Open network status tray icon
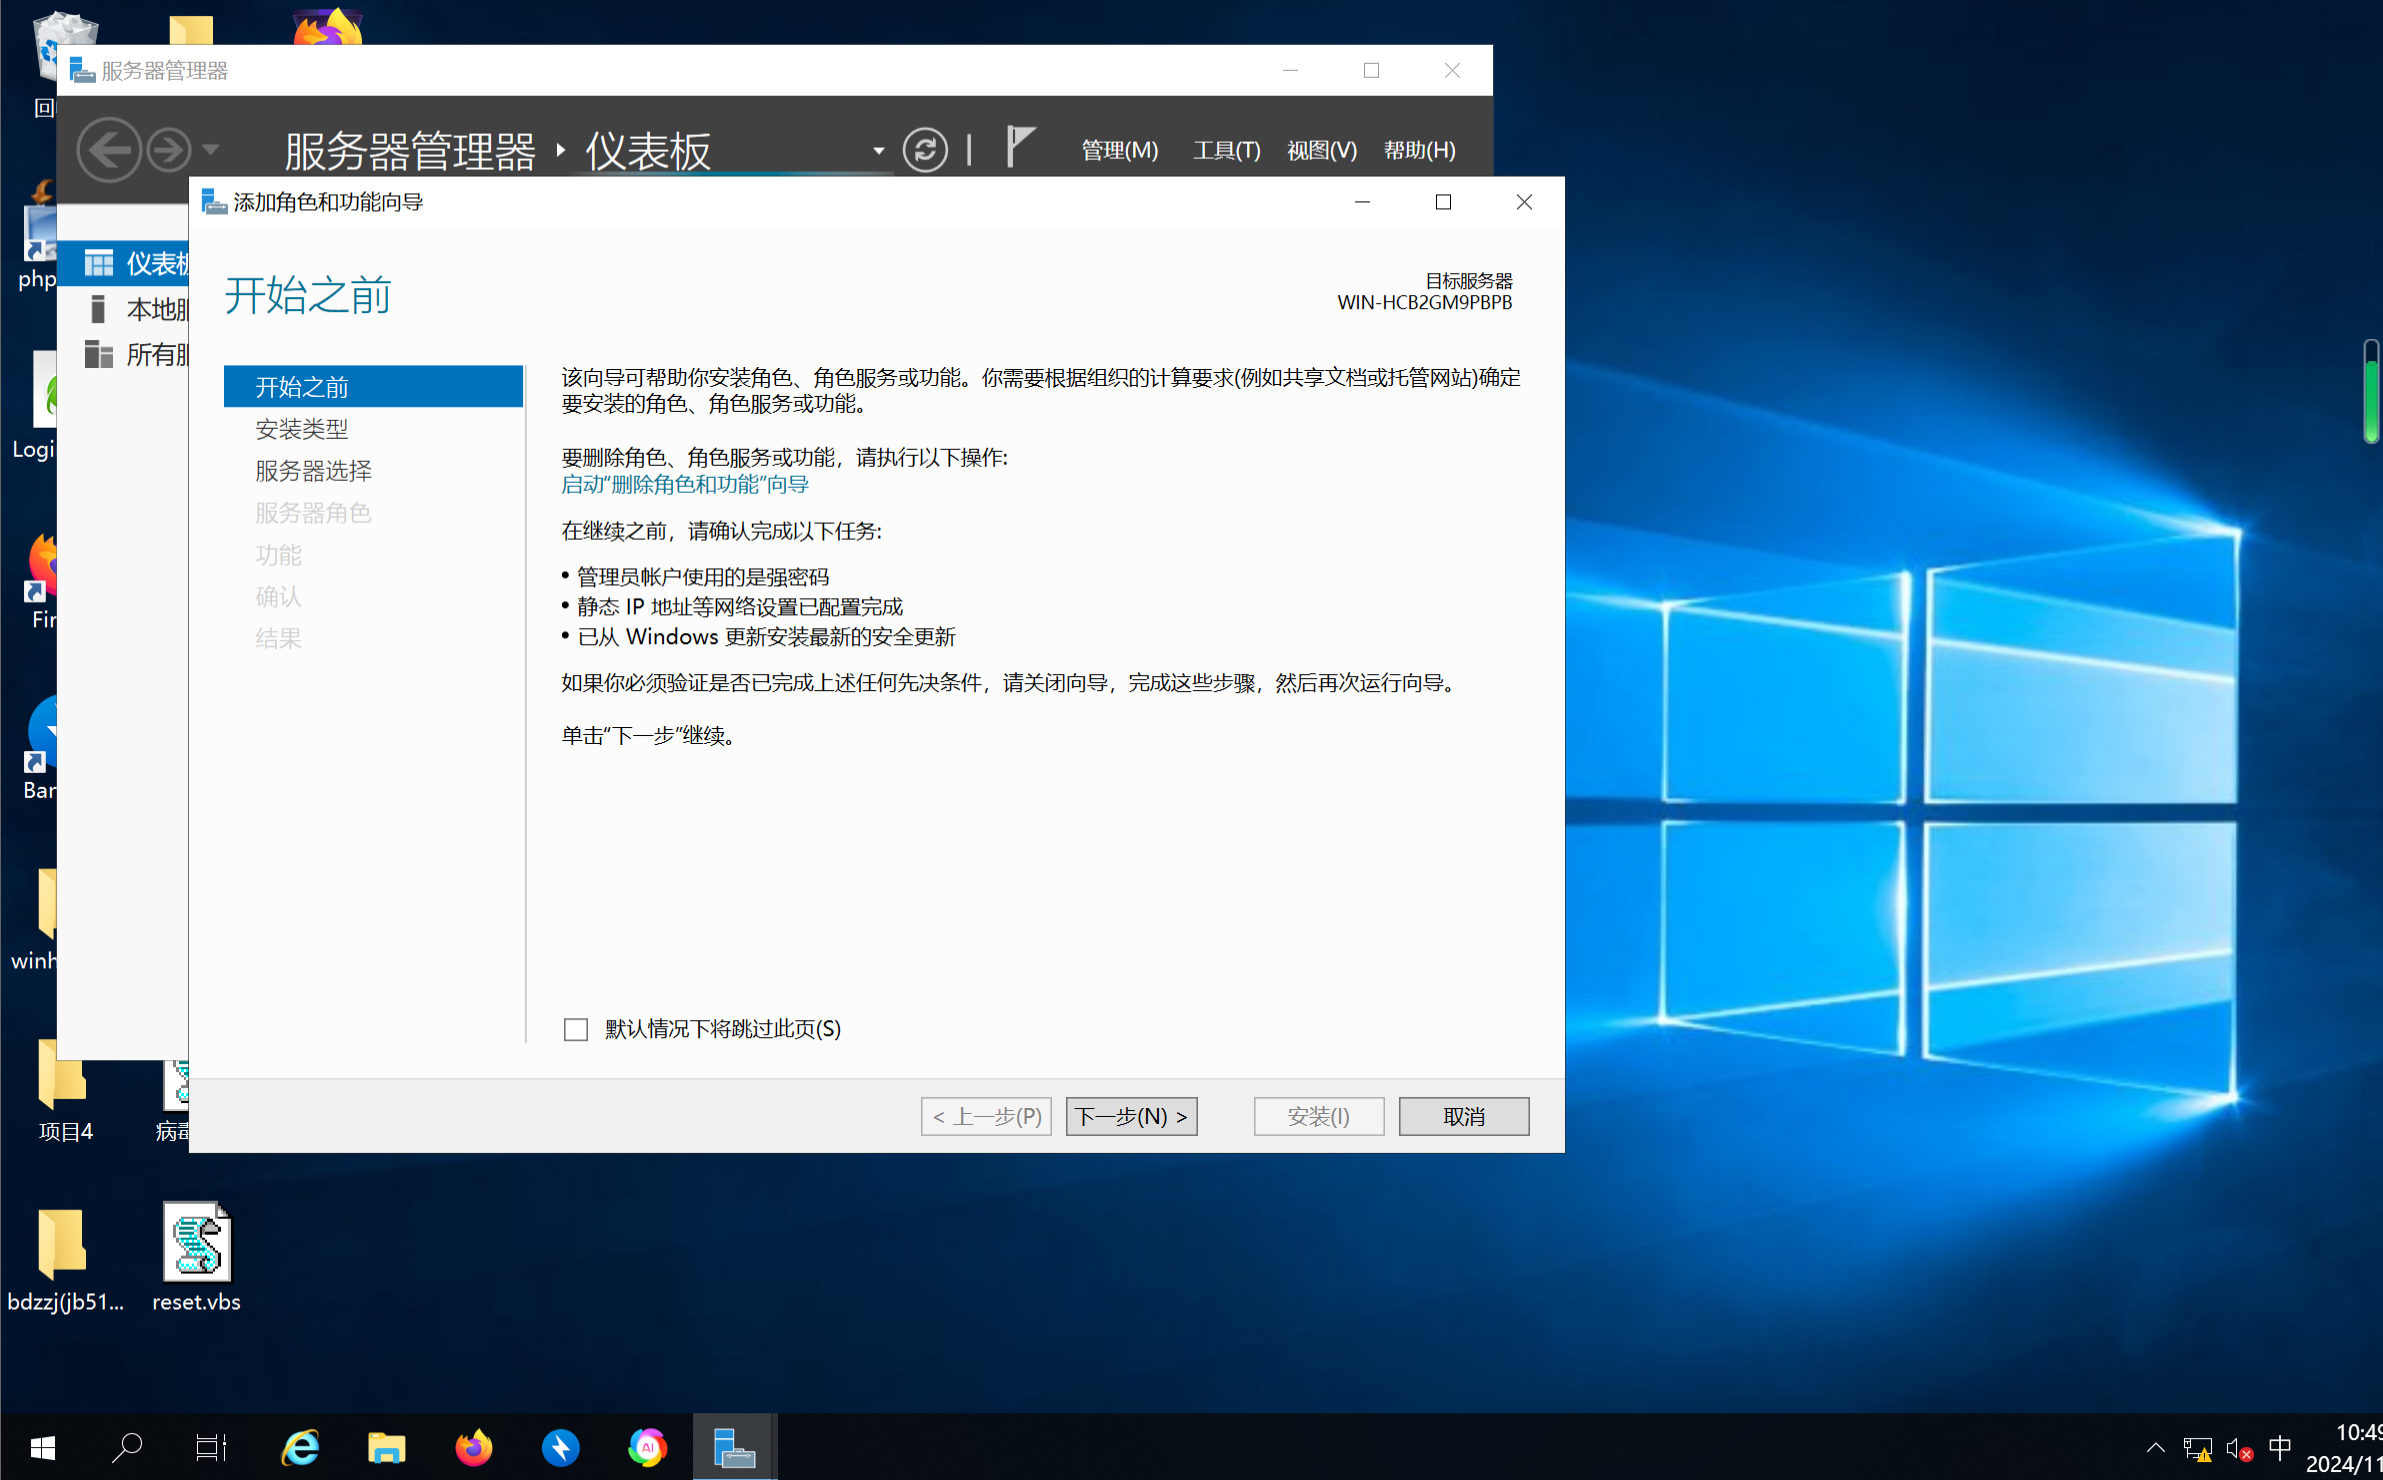This screenshot has height=1480, width=2383. (x=2197, y=1448)
